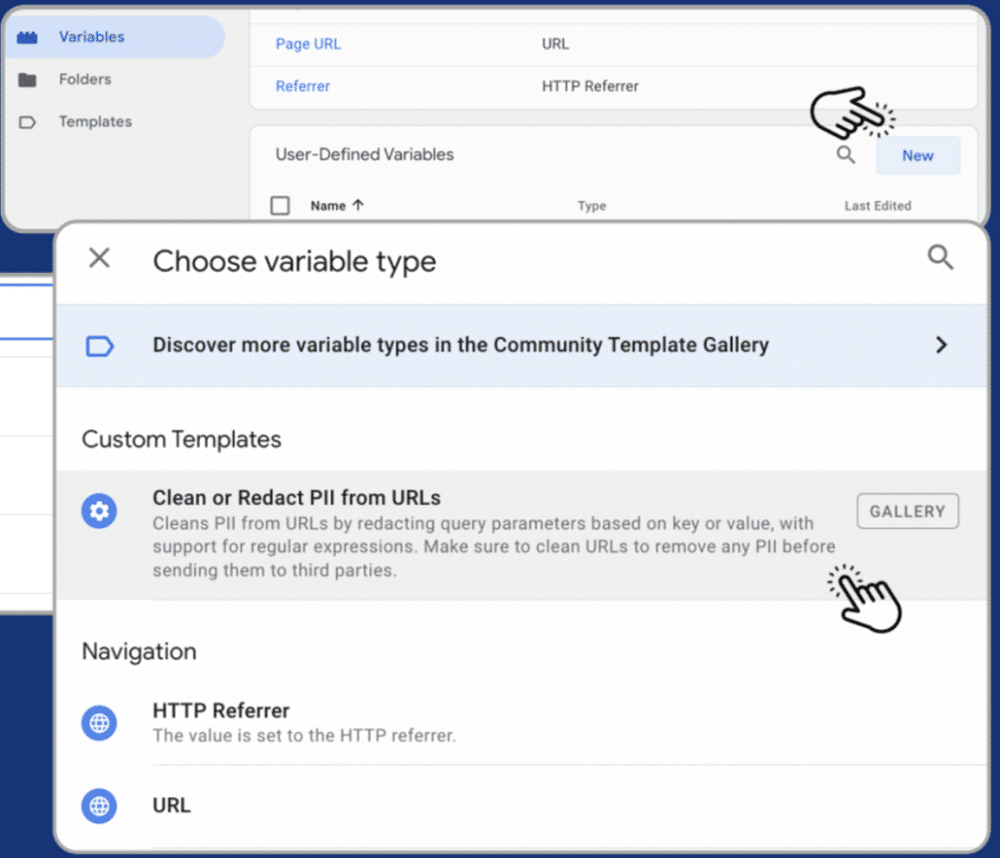Click HTTP Referrer type in Referrer row
The image size is (1000, 858).
click(x=590, y=86)
